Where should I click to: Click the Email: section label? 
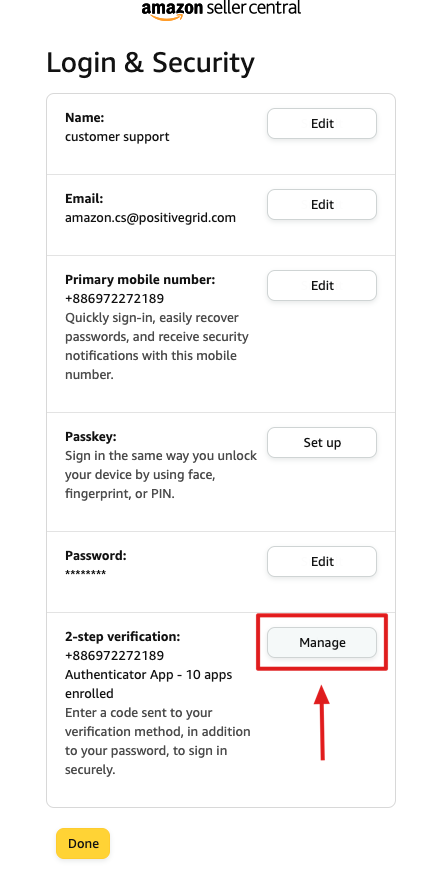84,199
